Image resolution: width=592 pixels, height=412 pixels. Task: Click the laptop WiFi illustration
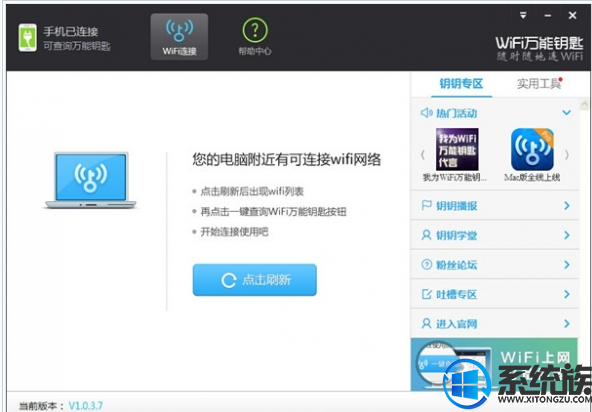pos(91,180)
